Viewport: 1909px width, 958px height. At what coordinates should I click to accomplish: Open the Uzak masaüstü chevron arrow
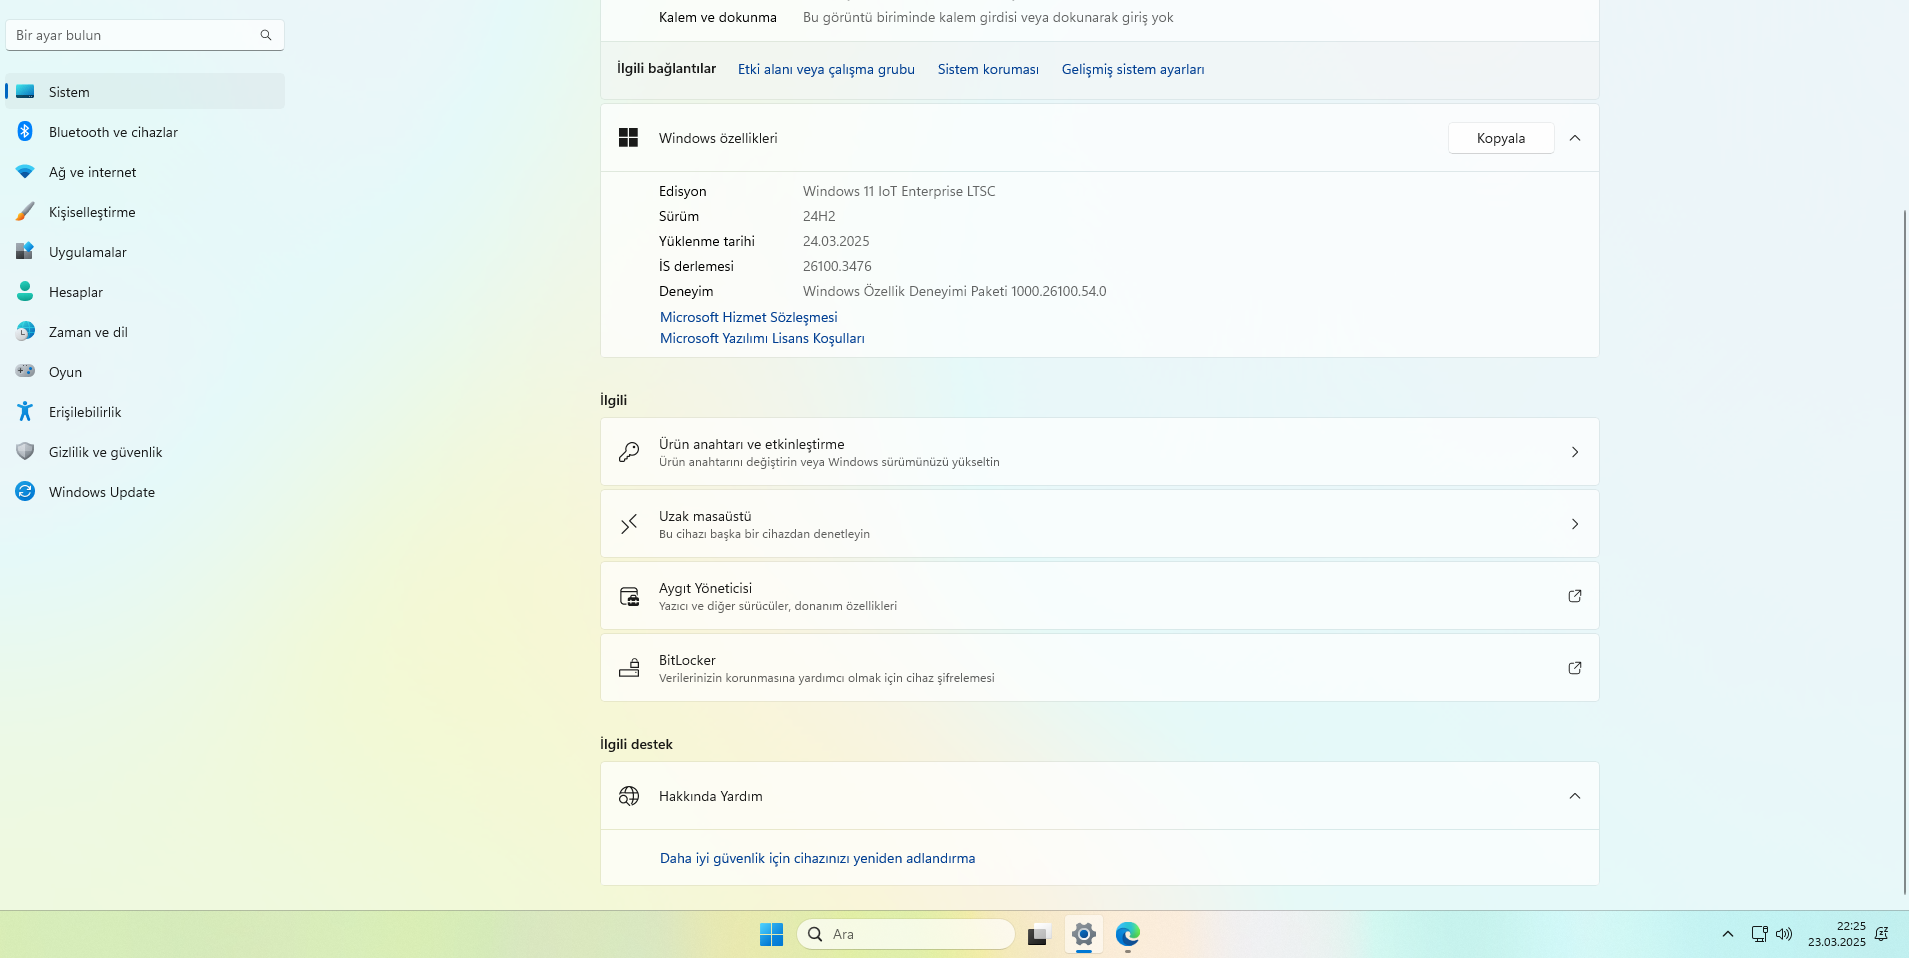pyautogui.click(x=1575, y=524)
